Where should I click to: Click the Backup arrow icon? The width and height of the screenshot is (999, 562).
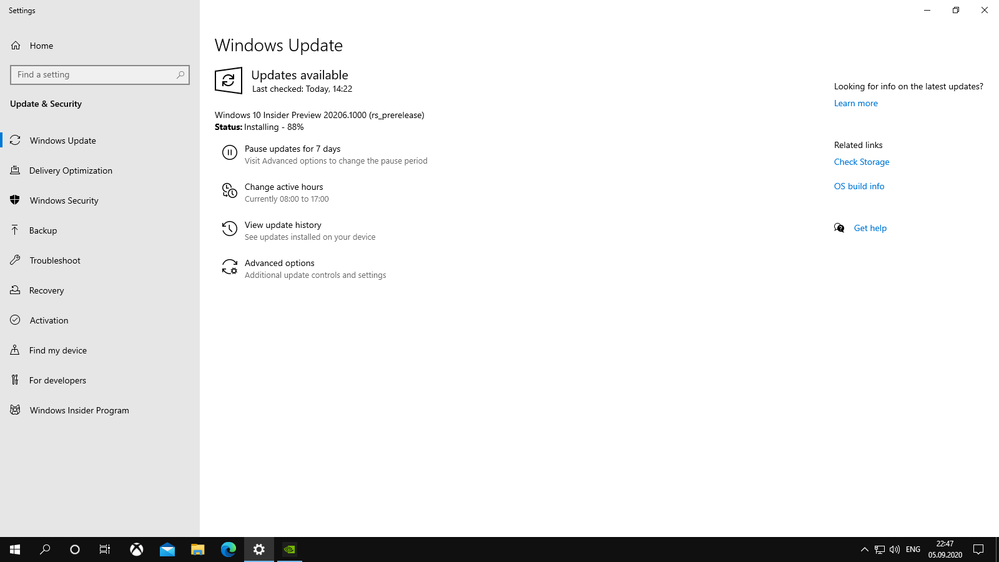click(15, 230)
